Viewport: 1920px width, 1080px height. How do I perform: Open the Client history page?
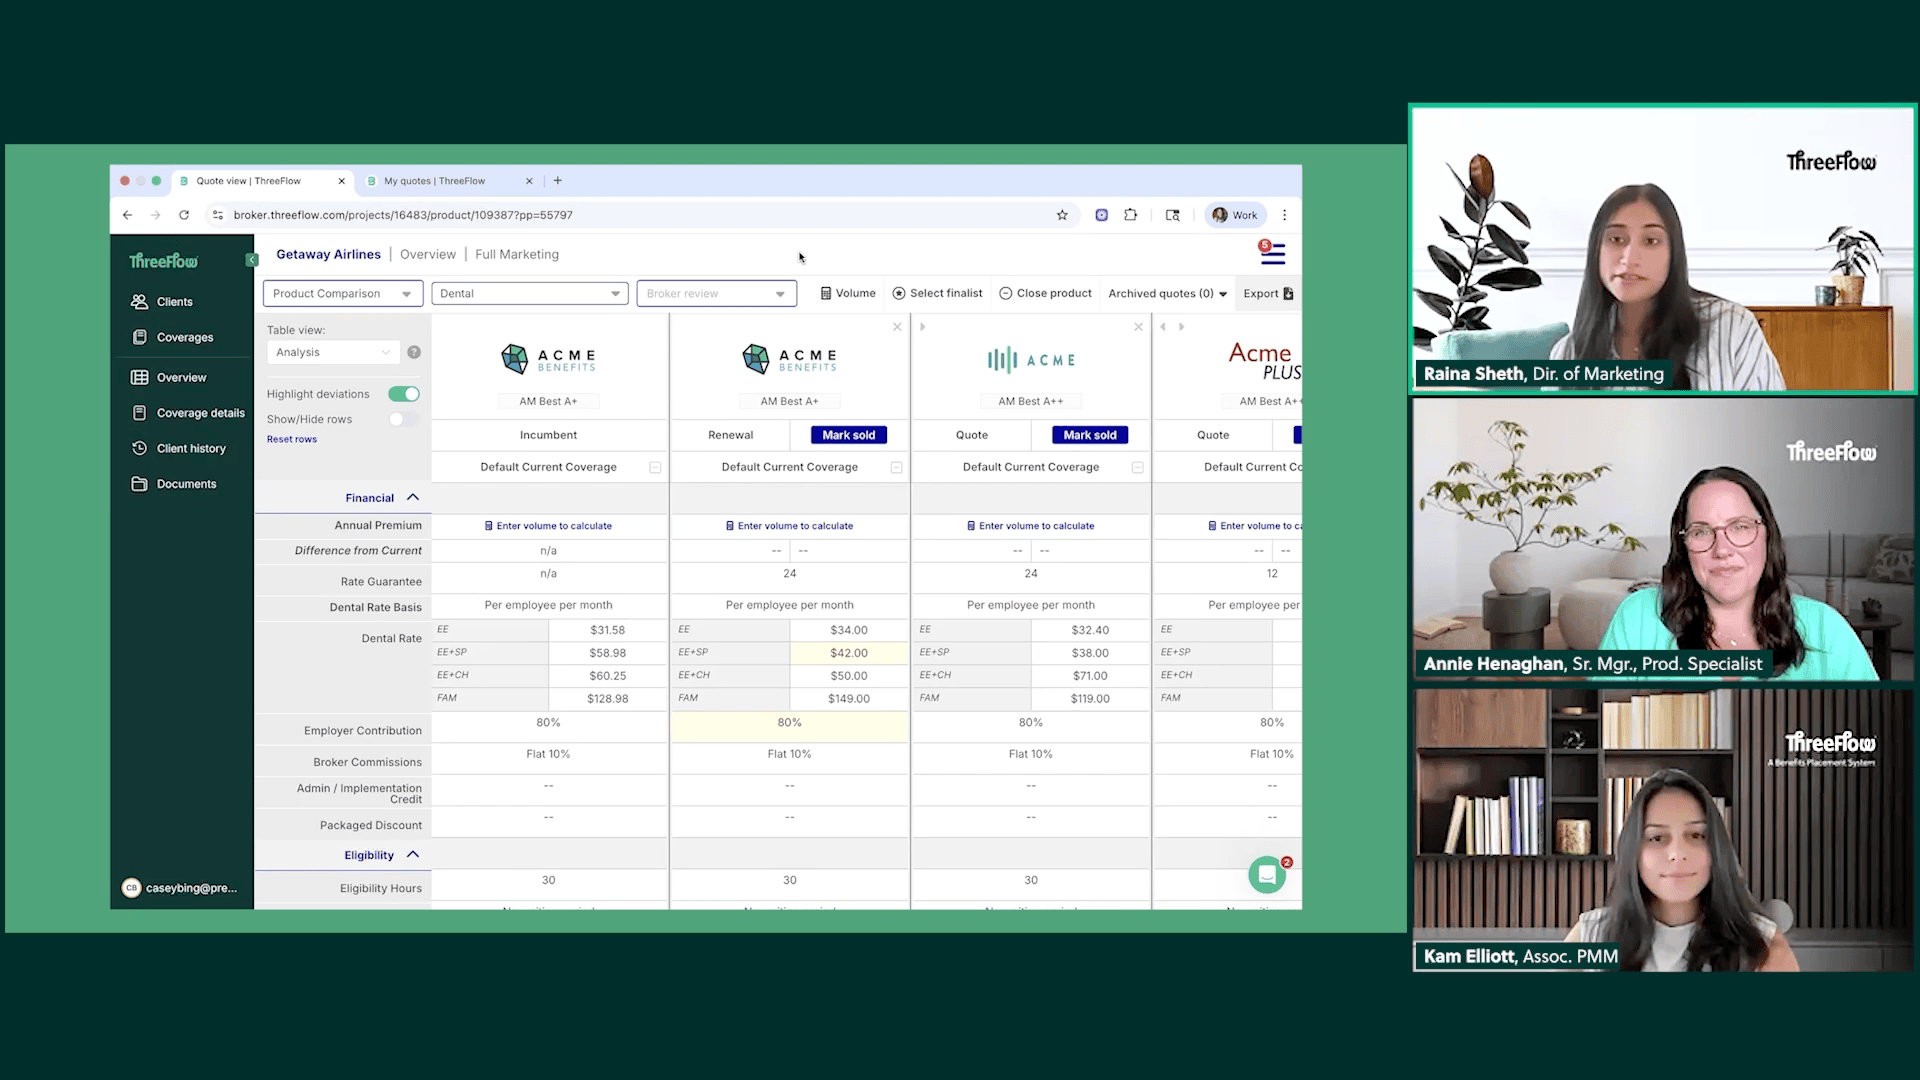[x=190, y=449]
